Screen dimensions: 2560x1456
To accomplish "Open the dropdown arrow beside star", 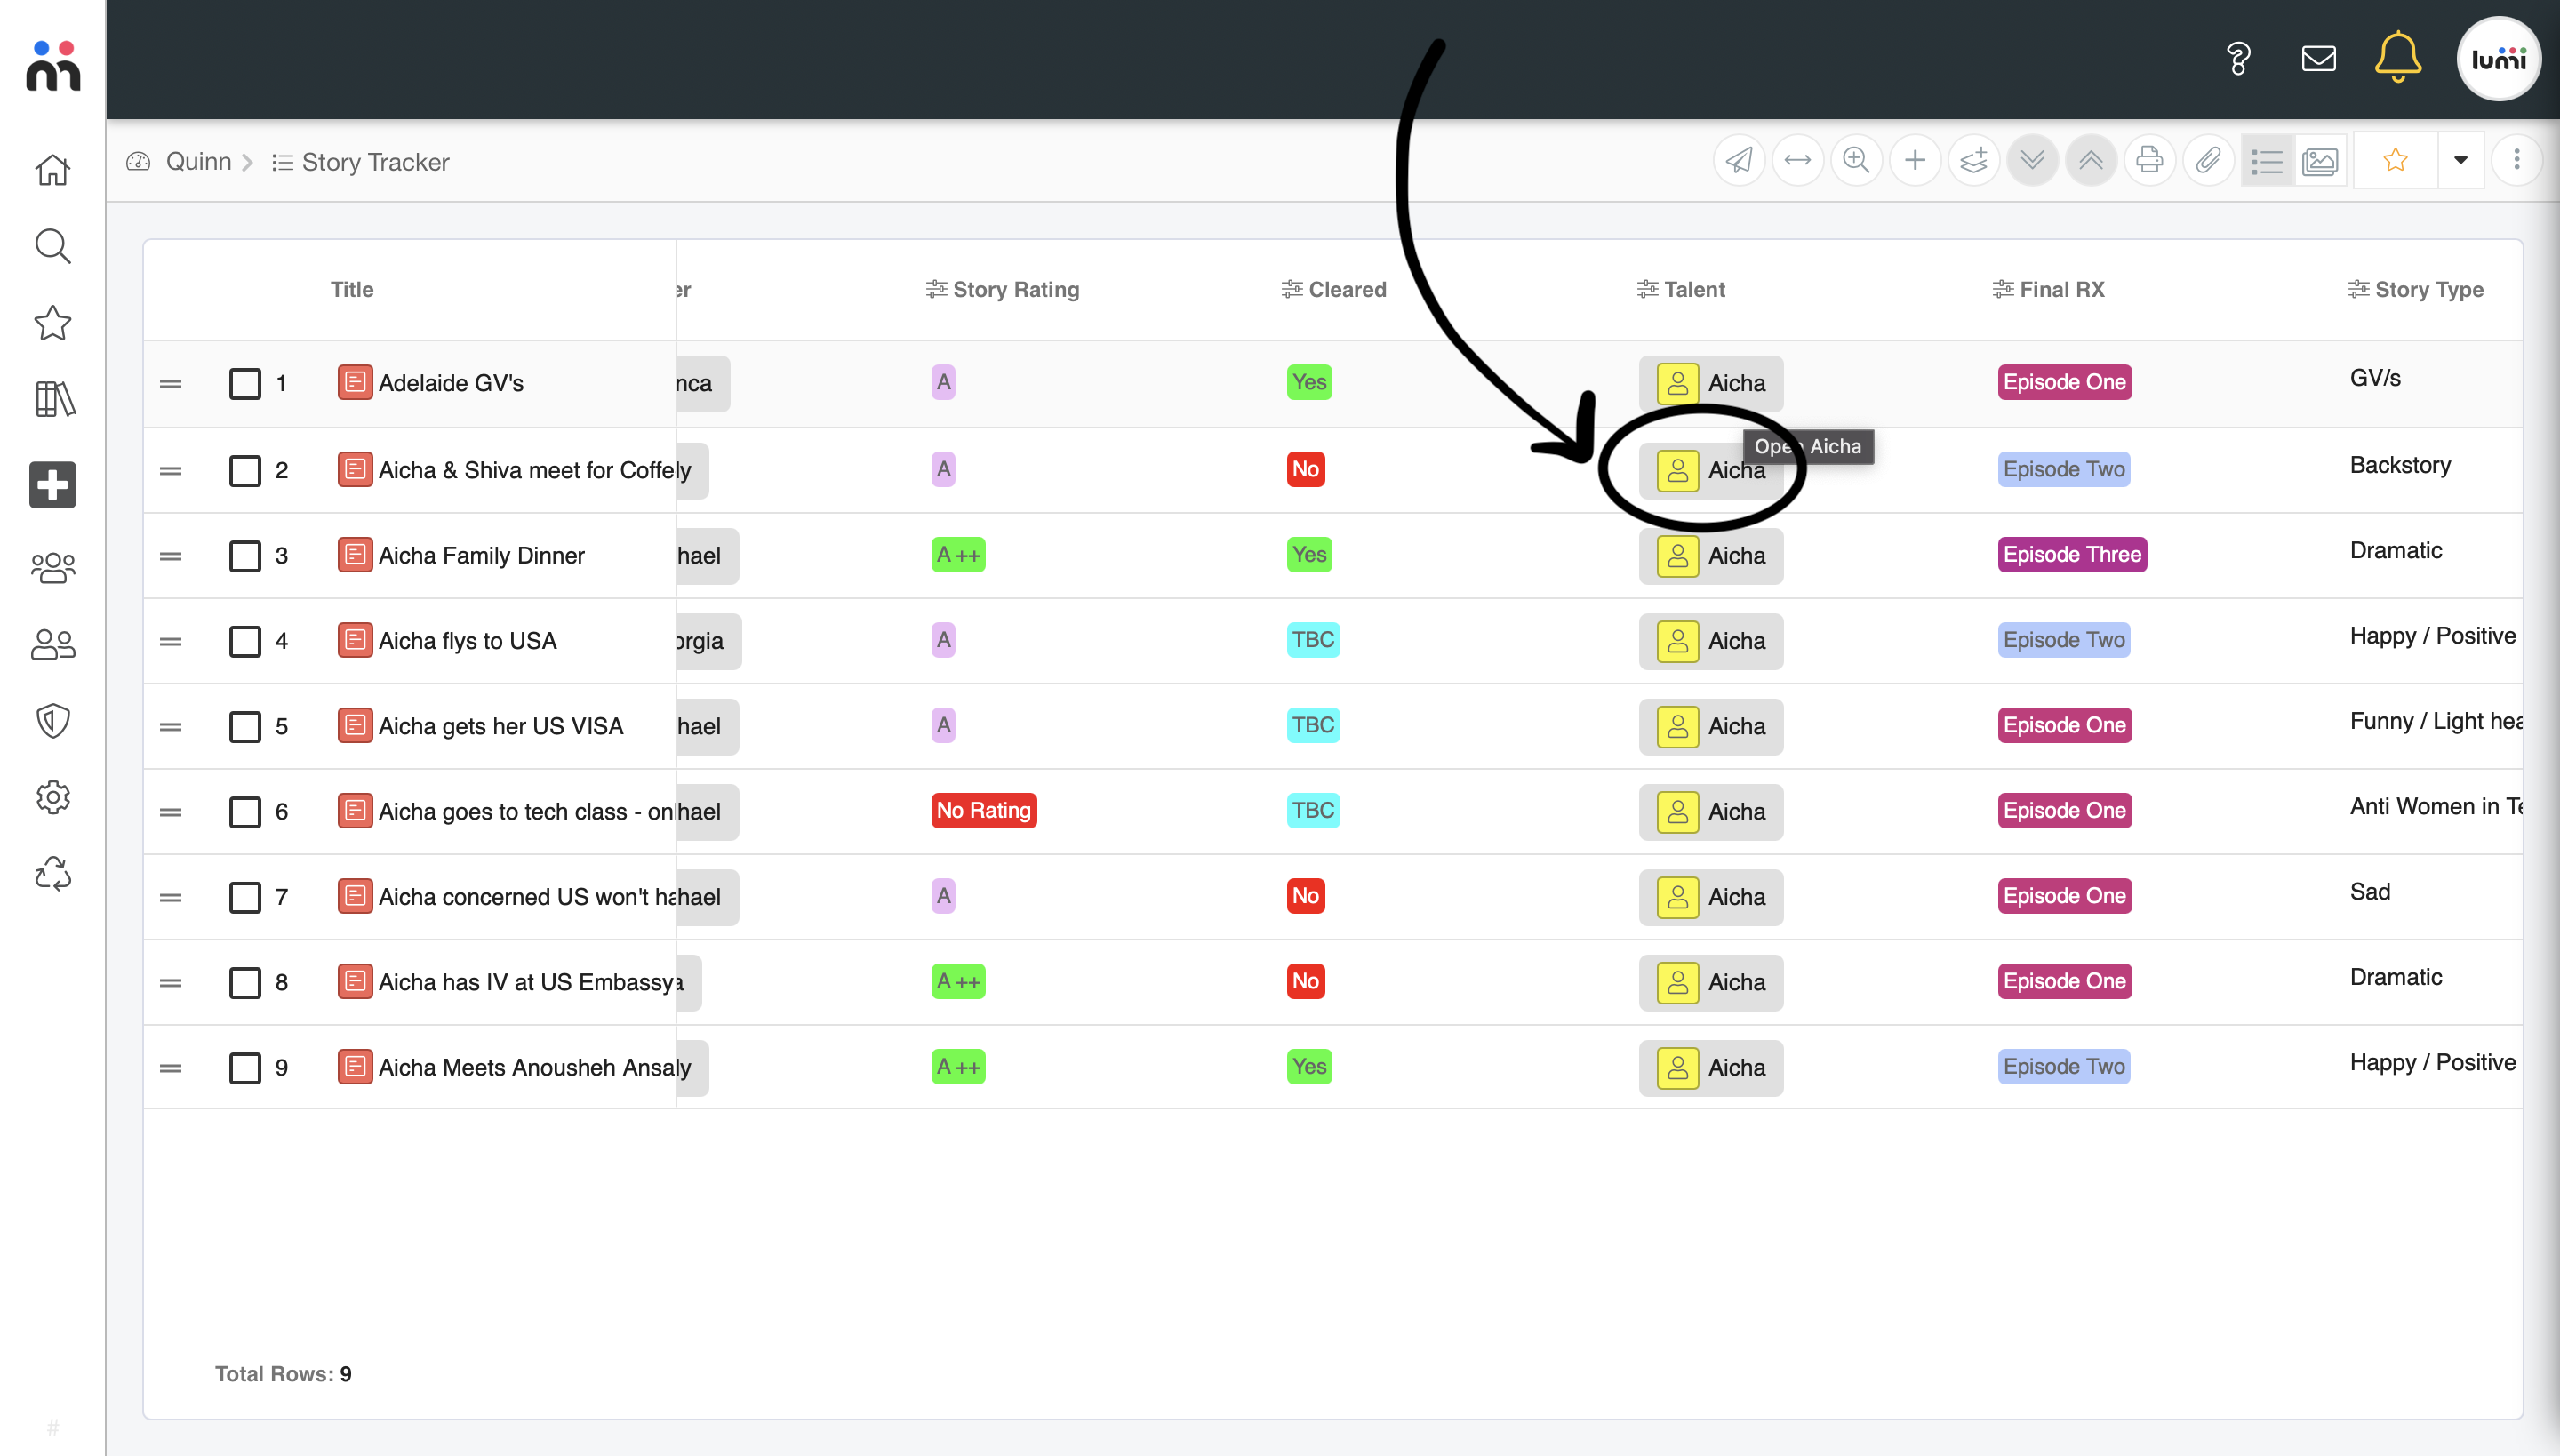I will click(x=2460, y=161).
